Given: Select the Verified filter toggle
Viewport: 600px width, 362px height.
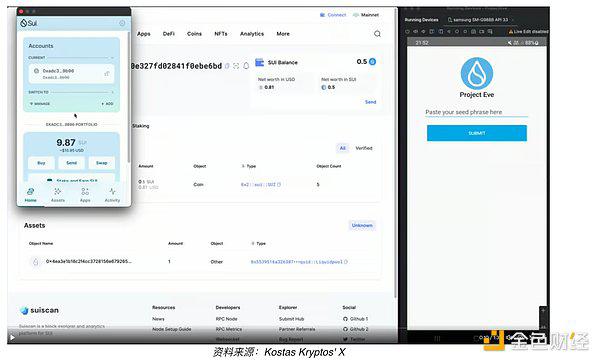Looking at the screenshot, I should click(364, 148).
